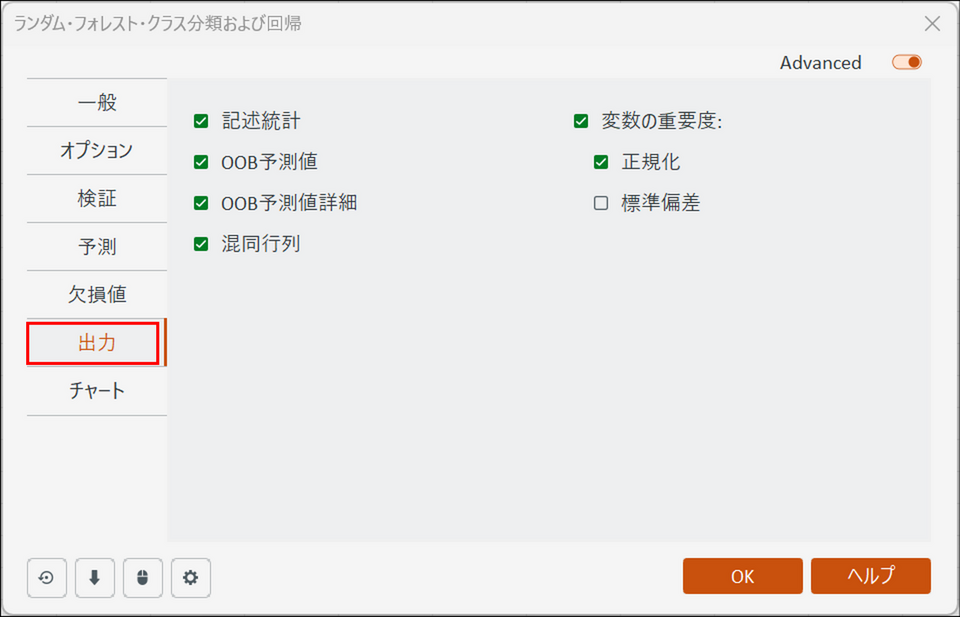
Task: Uncheck the OOB予測値 checkbox
Action: pyautogui.click(x=201, y=162)
